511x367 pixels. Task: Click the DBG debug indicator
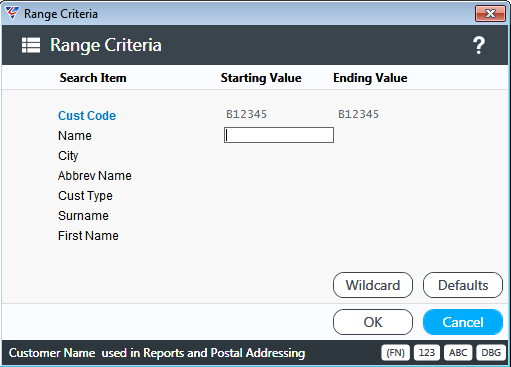coord(491,353)
